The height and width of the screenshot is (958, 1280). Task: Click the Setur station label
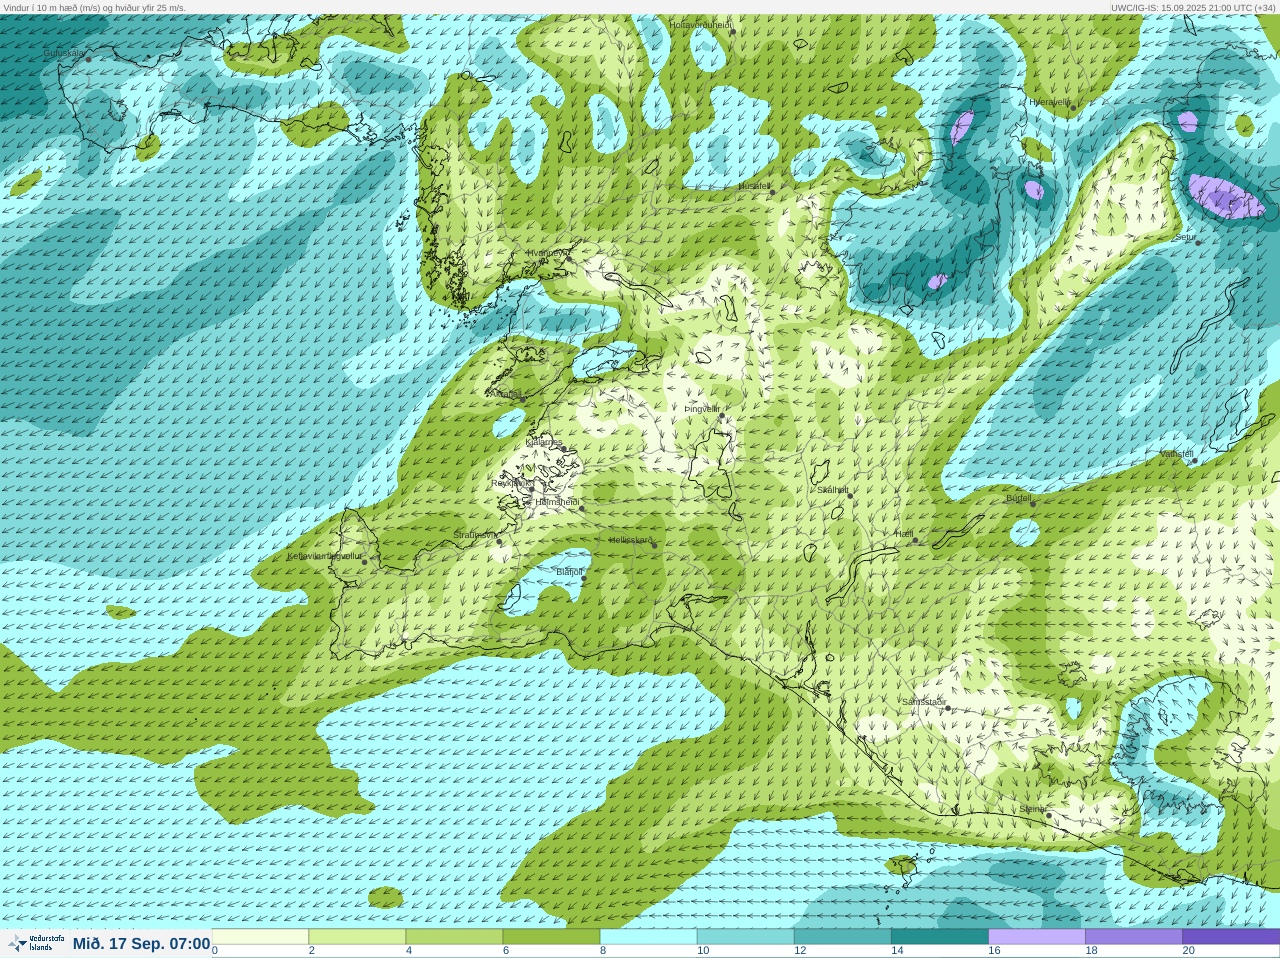point(1186,238)
